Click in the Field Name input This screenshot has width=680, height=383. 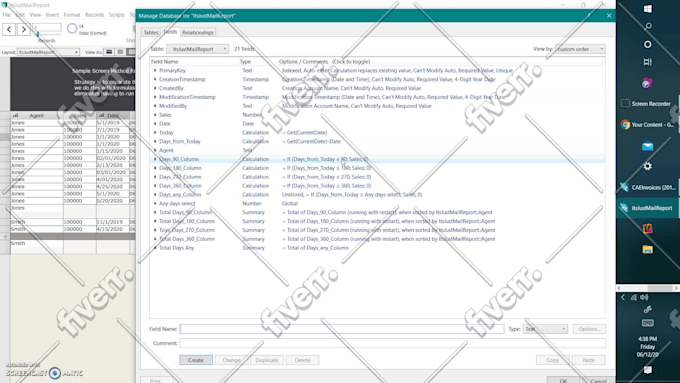click(342, 329)
